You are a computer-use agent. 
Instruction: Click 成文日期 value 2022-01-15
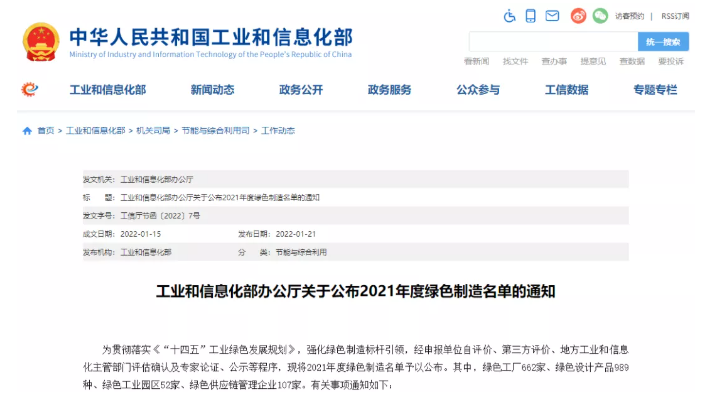point(140,234)
